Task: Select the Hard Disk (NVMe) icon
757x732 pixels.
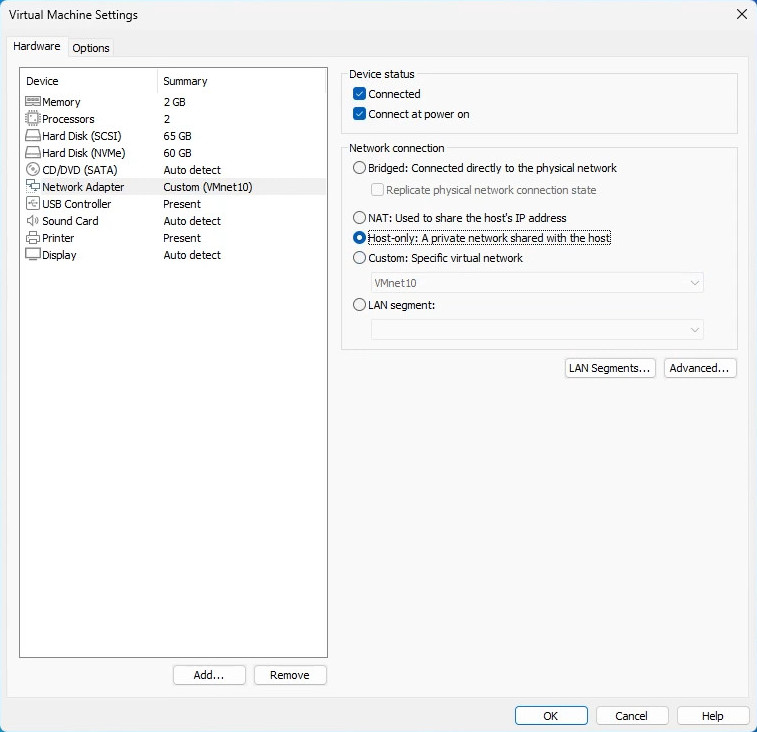Action: (32, 153)
